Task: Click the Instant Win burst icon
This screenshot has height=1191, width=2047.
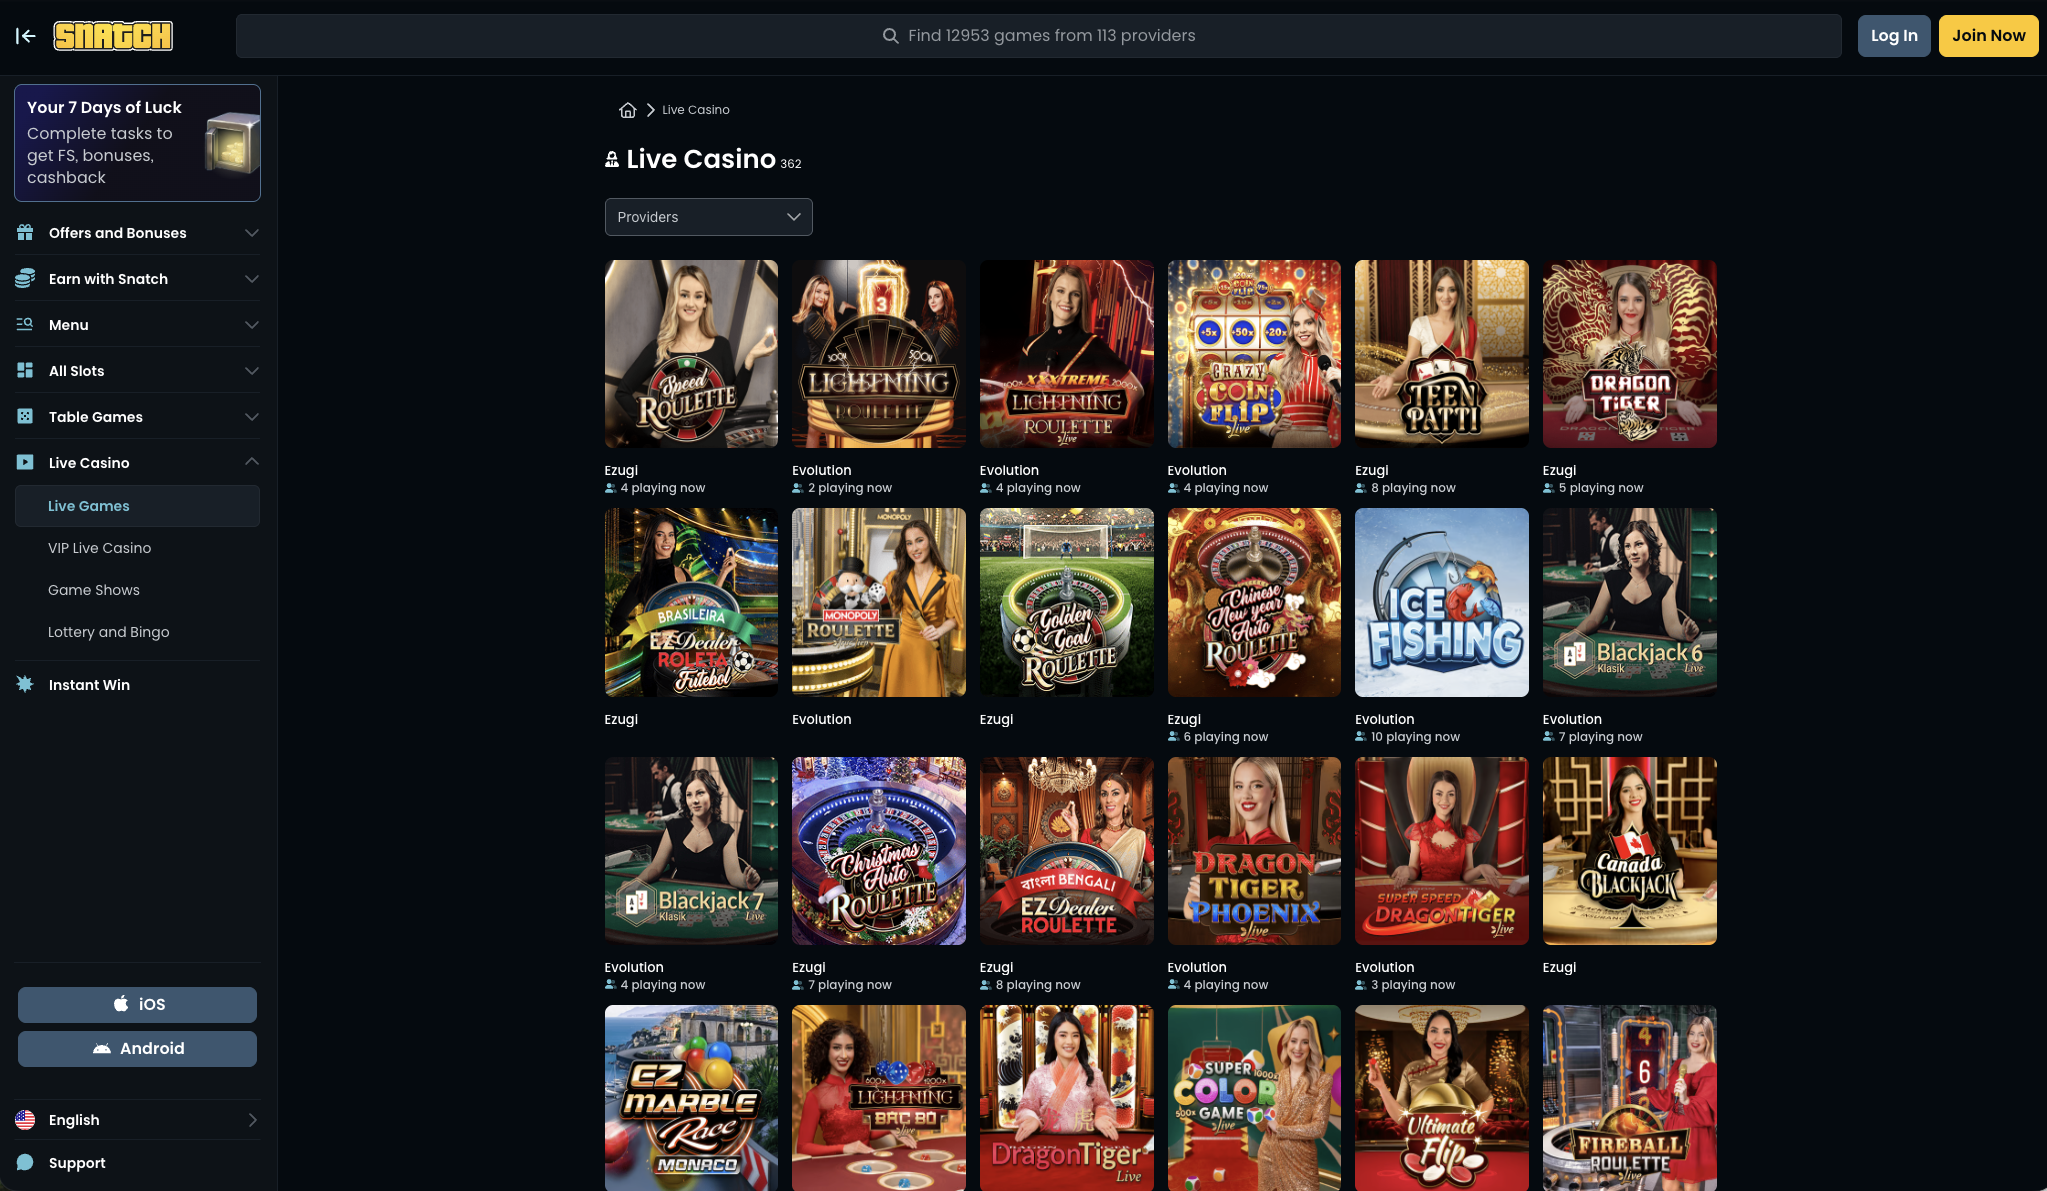Action: (25, 685)
